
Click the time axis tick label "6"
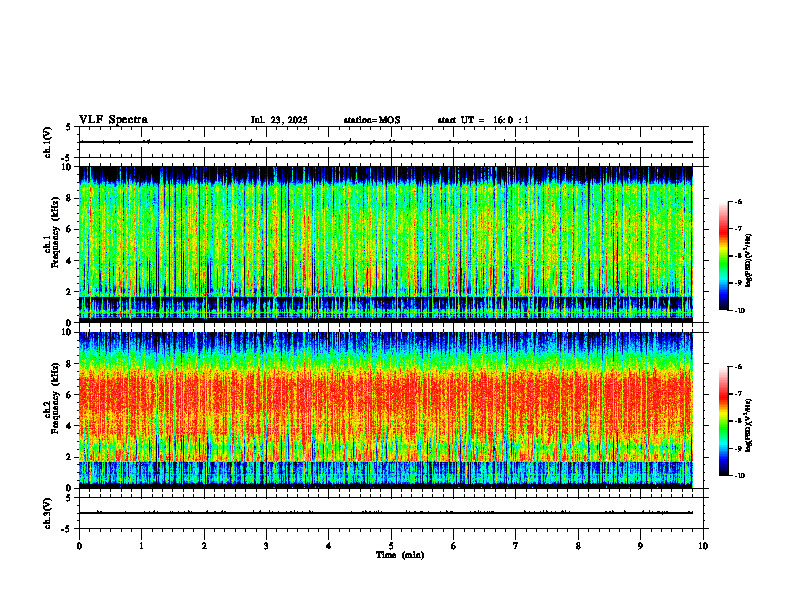pos(454,546)
